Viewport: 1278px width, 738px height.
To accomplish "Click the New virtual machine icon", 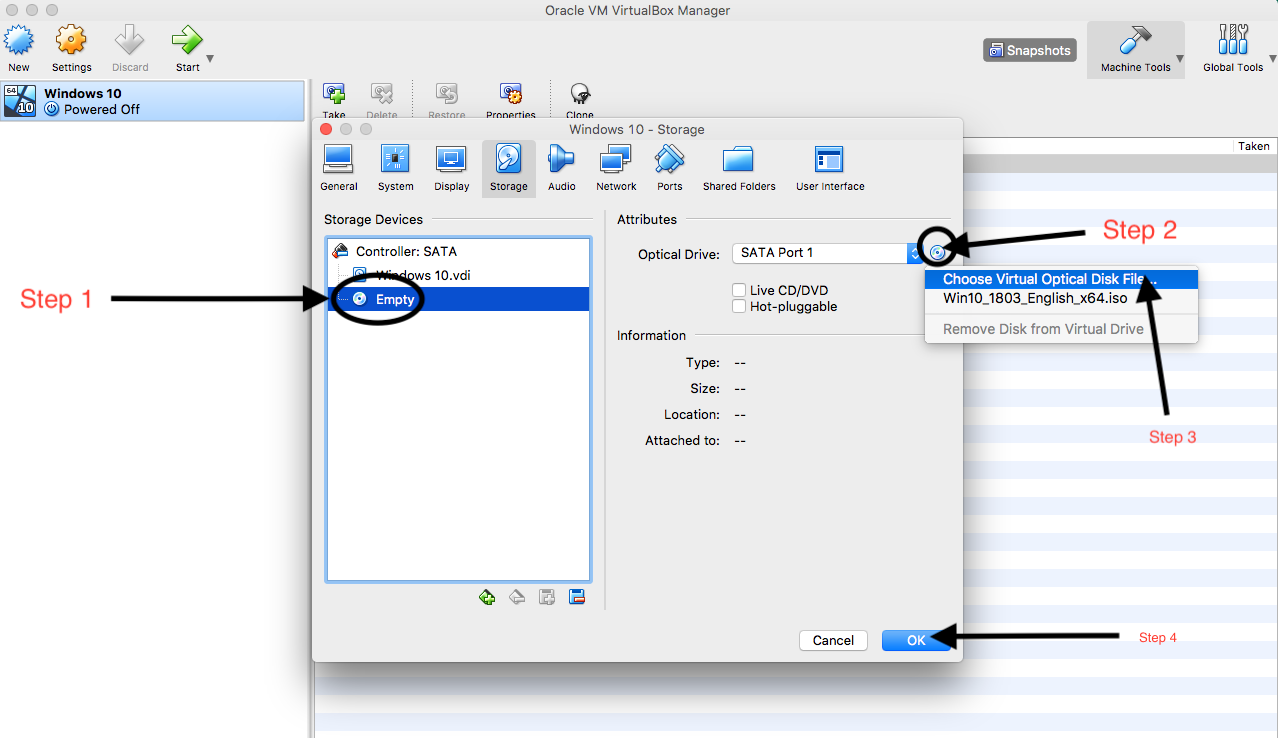I will point(19,41).
